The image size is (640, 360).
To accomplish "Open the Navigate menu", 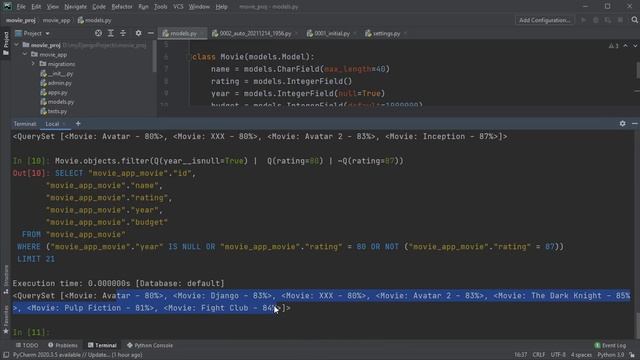I will click(x=75, y=7).
